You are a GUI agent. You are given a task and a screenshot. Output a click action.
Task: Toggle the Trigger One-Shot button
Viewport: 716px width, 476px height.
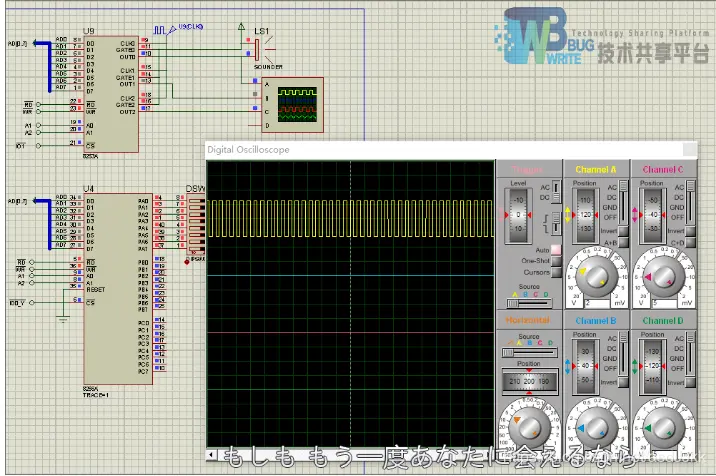click(x=556, y=261)
